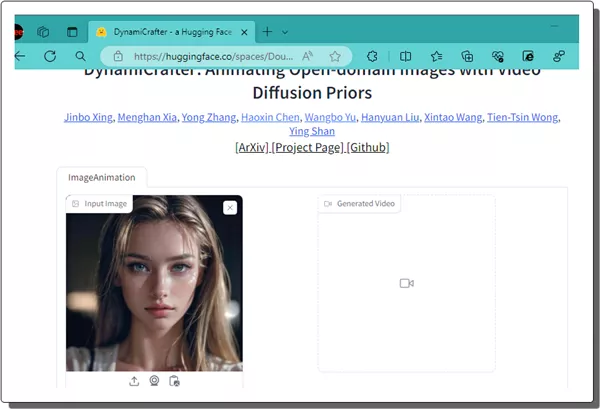Add this page to favorites star
The image size is (600, 409).
click(x=335, y=56)
